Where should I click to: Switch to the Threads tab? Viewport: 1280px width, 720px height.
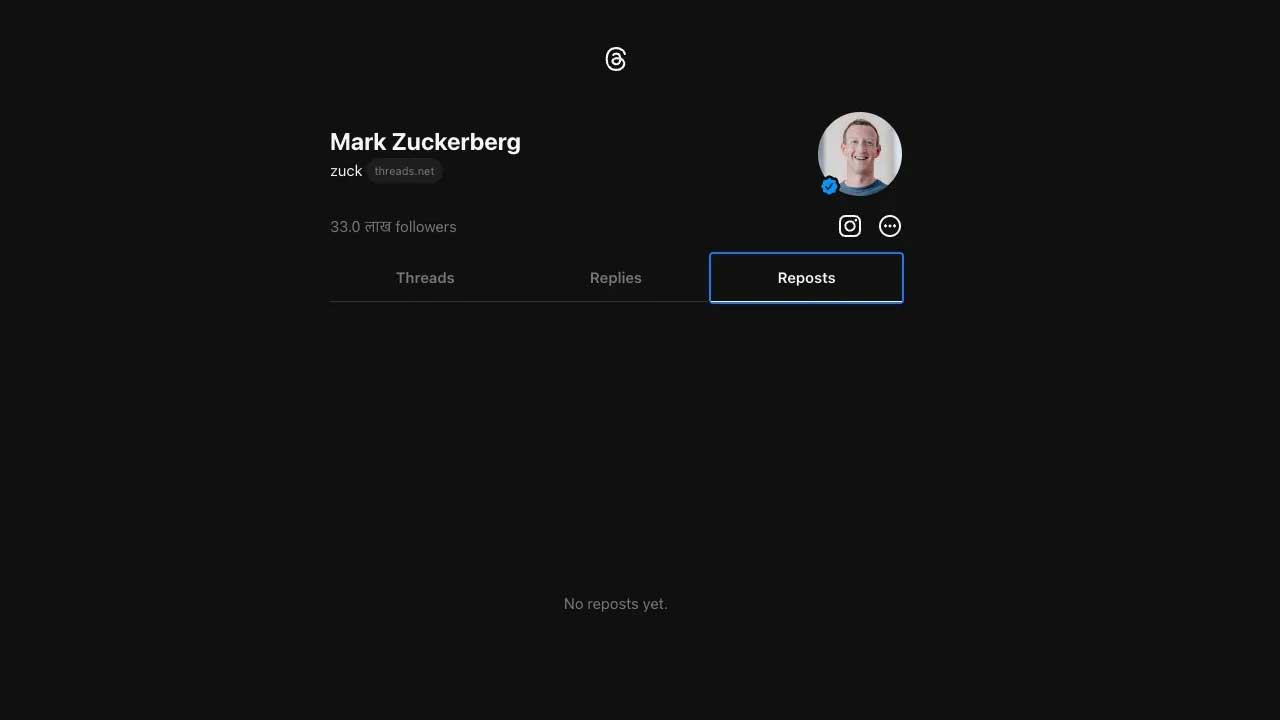pos(425,278)
